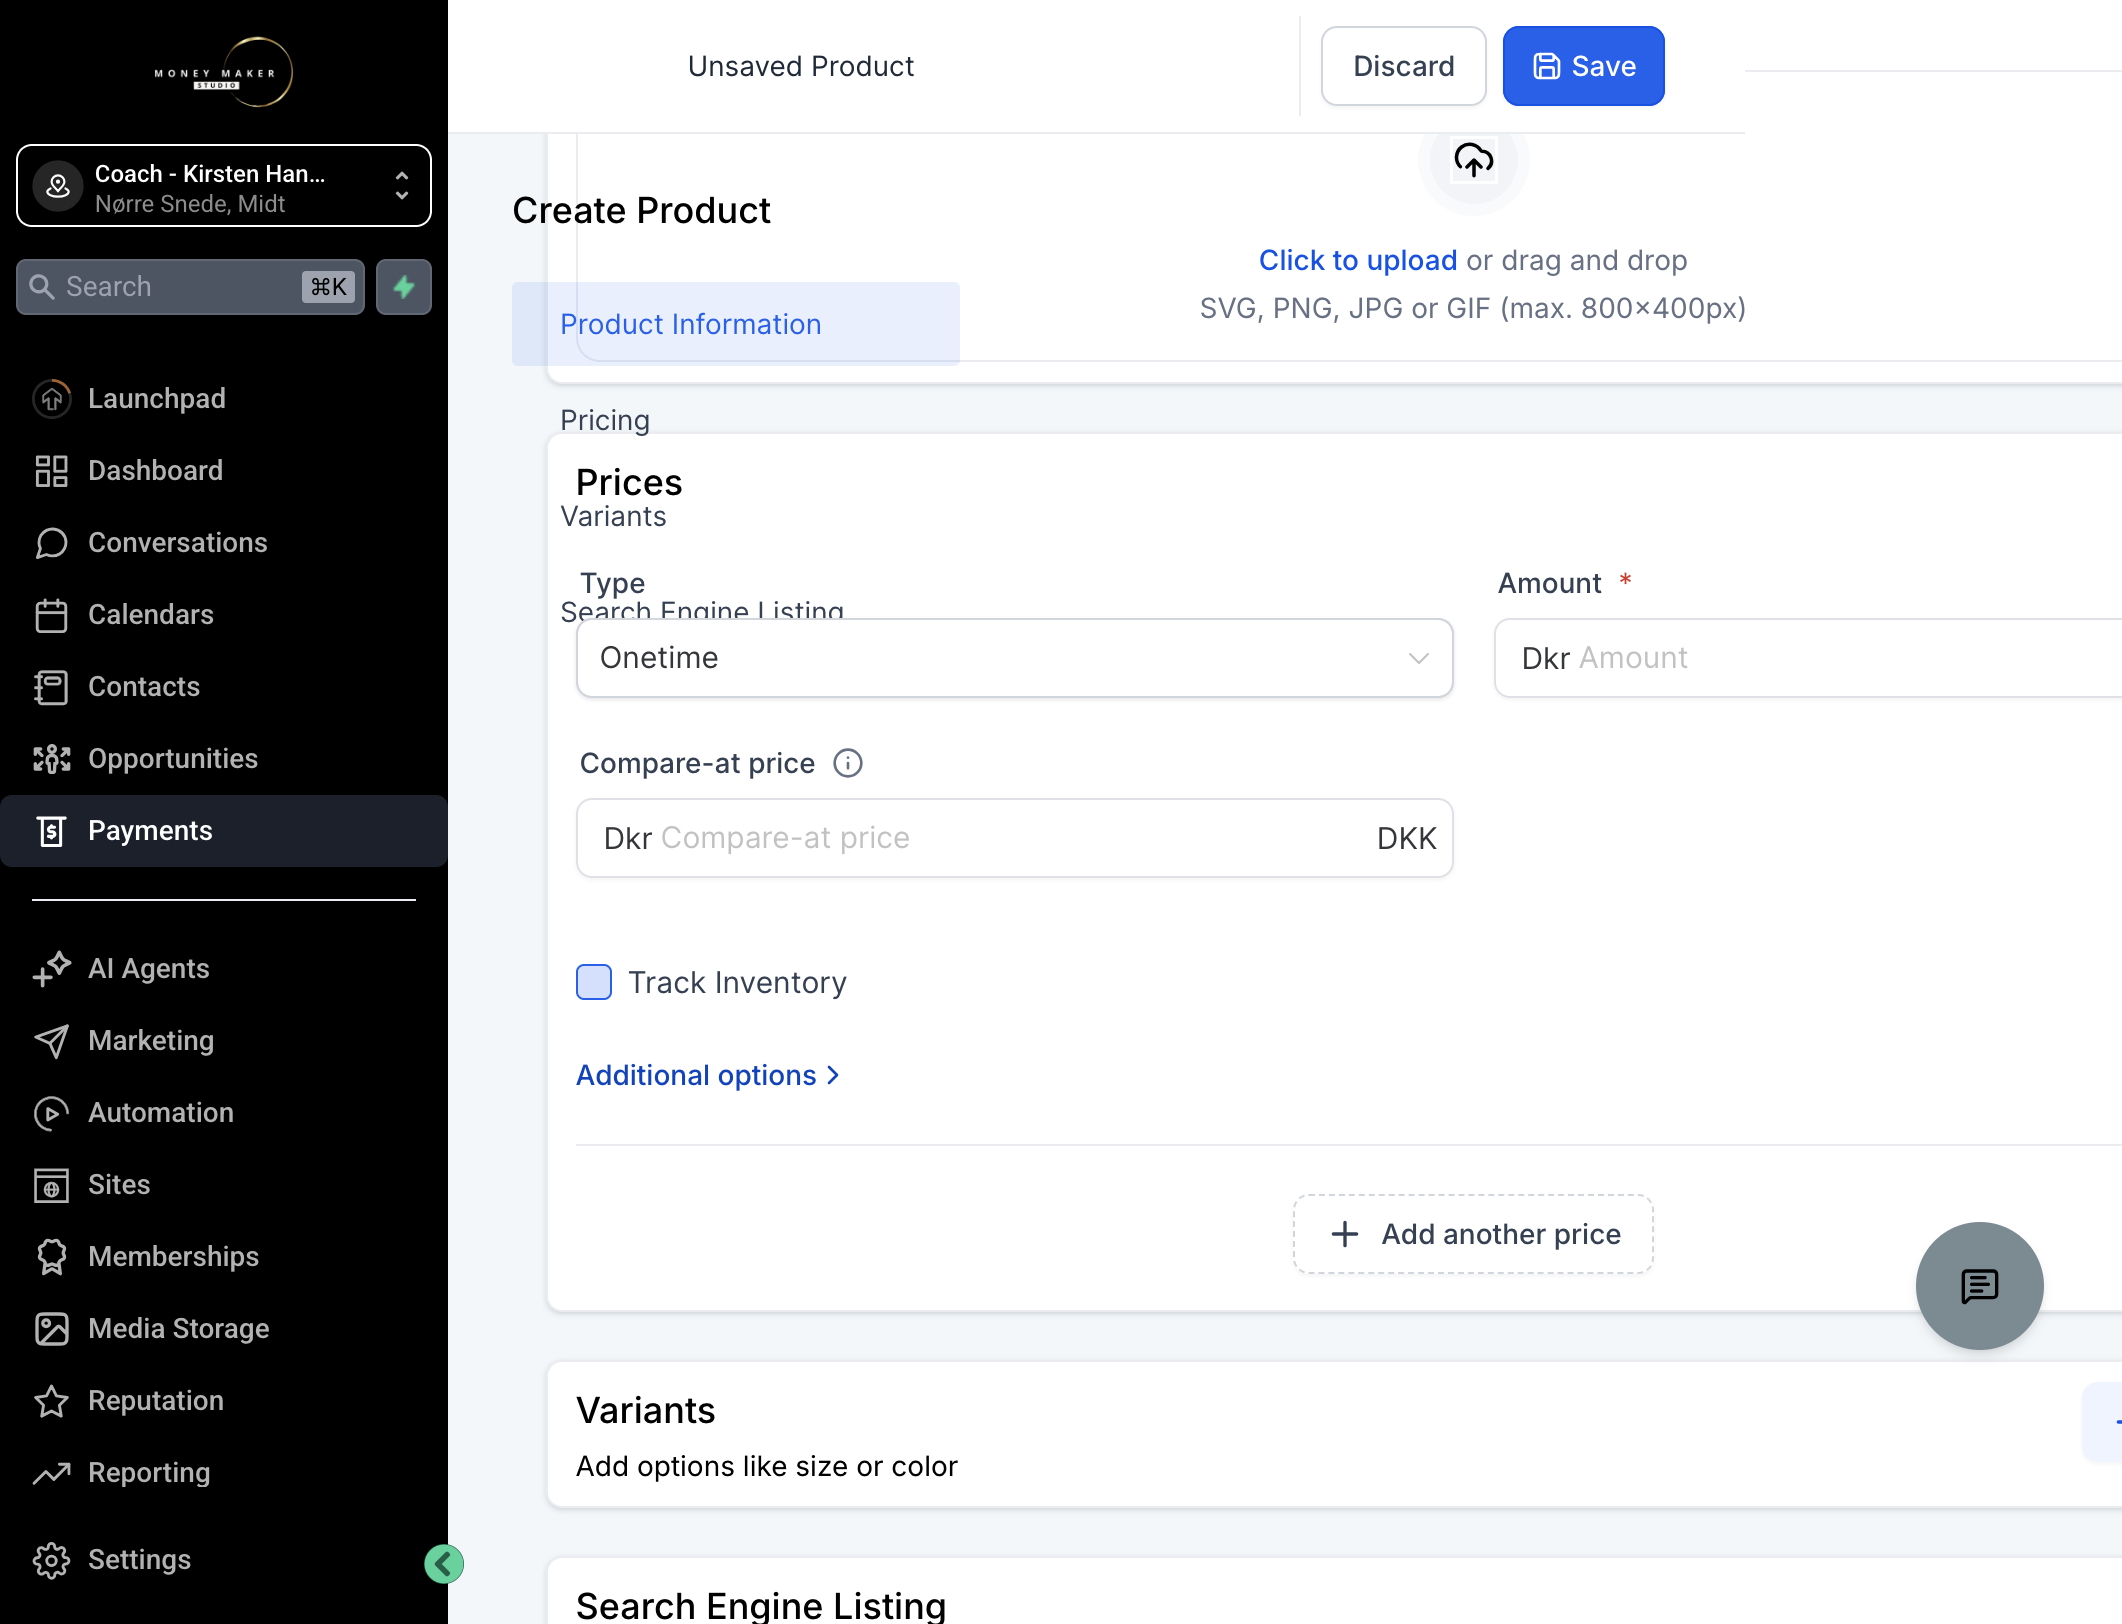Enable the Track Inventory checkbox
Image resolution: width=2122 pixels, height=1624 pixels.
click(594, 982)
